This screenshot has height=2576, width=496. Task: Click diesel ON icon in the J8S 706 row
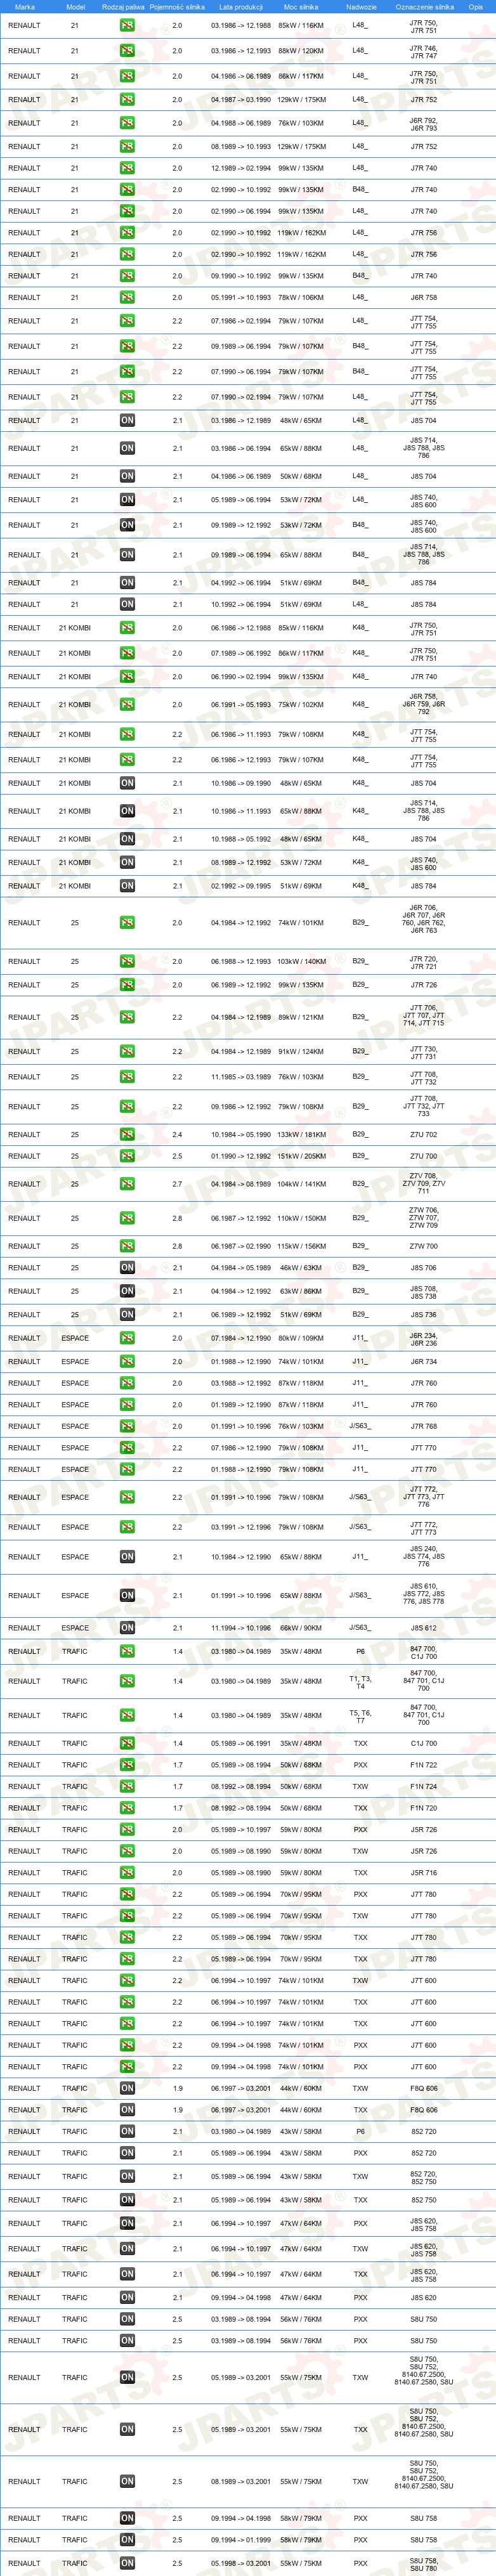pyautogui.click(x=127, y=1267)
